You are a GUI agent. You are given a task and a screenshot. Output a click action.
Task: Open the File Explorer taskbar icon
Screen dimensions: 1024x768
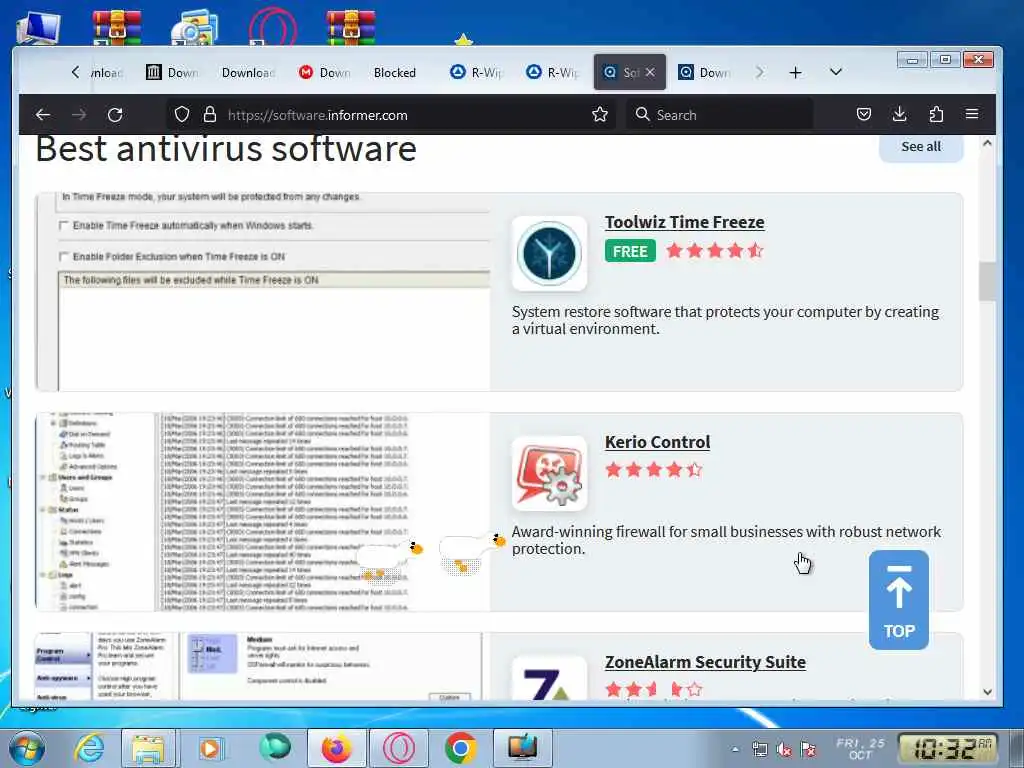click(x=148, y=748)
